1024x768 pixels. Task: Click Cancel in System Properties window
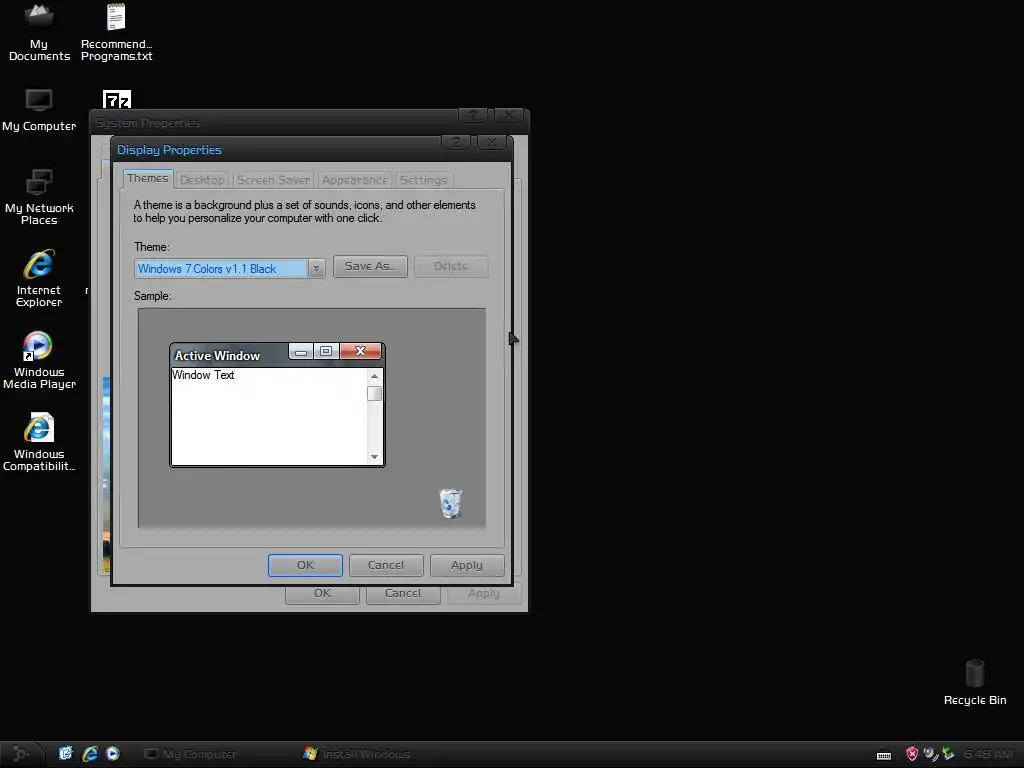point(403,594)
